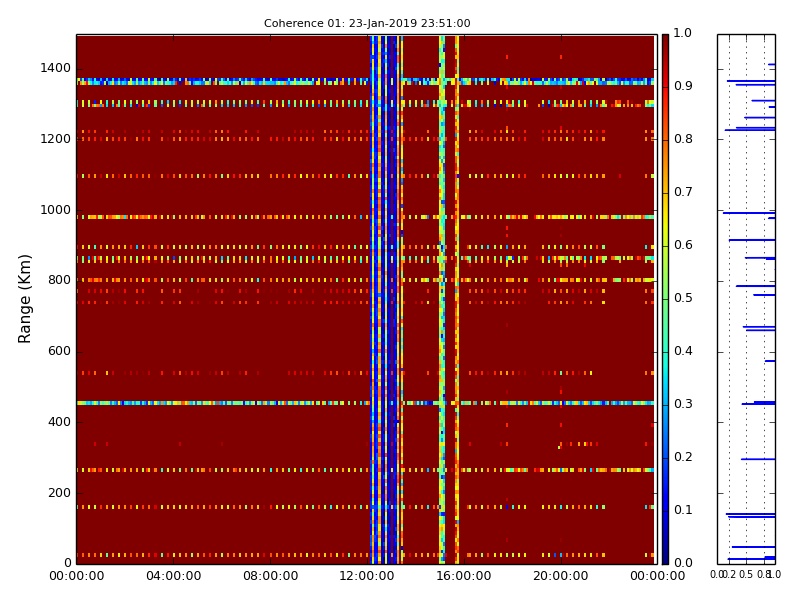Click the colorbar 0.4 label
This screenshot has width=800, height=600.
click(683, 351)
